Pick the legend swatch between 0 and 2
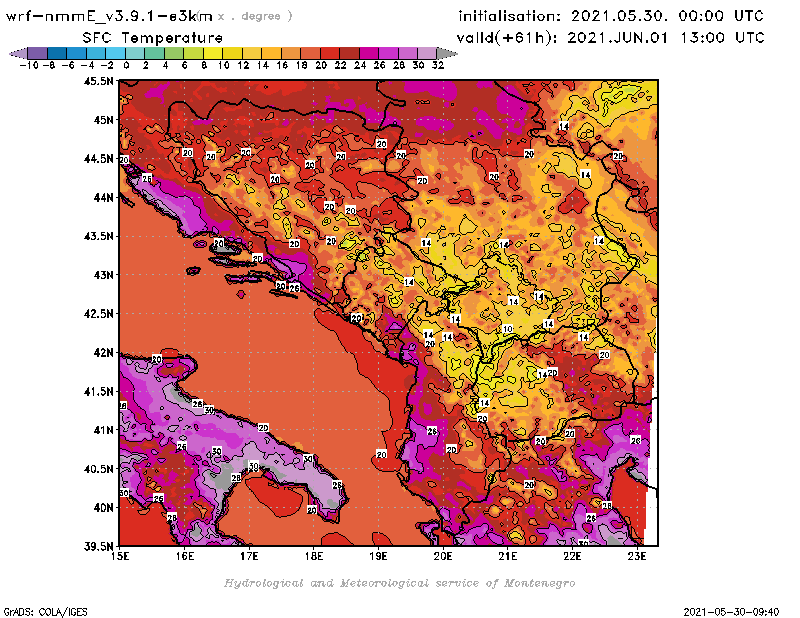 coord(135,53)
